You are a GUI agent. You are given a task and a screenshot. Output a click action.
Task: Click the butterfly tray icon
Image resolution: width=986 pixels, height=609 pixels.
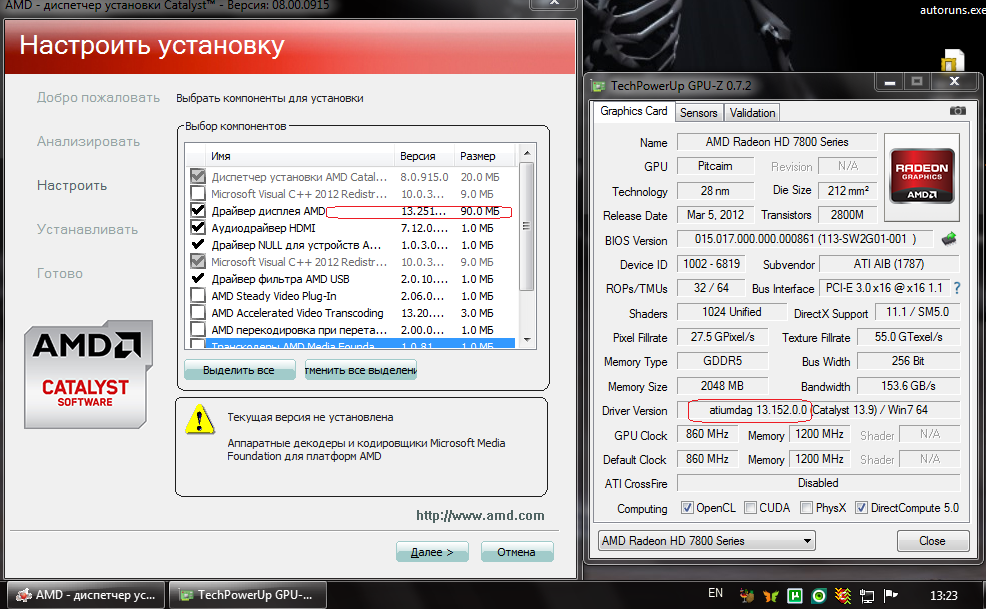tap(770, 595)
